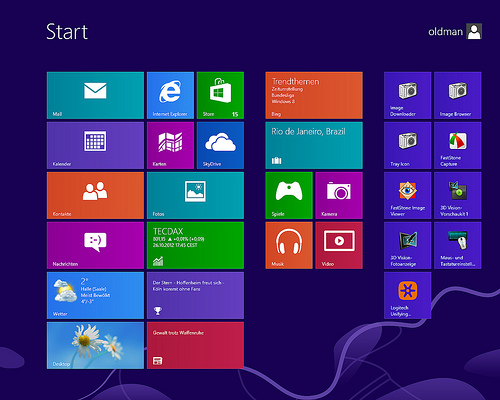Open the Kontakte people tile
Image resolution: width=500 pixels, height=400 pixels.
pos(95,195)
